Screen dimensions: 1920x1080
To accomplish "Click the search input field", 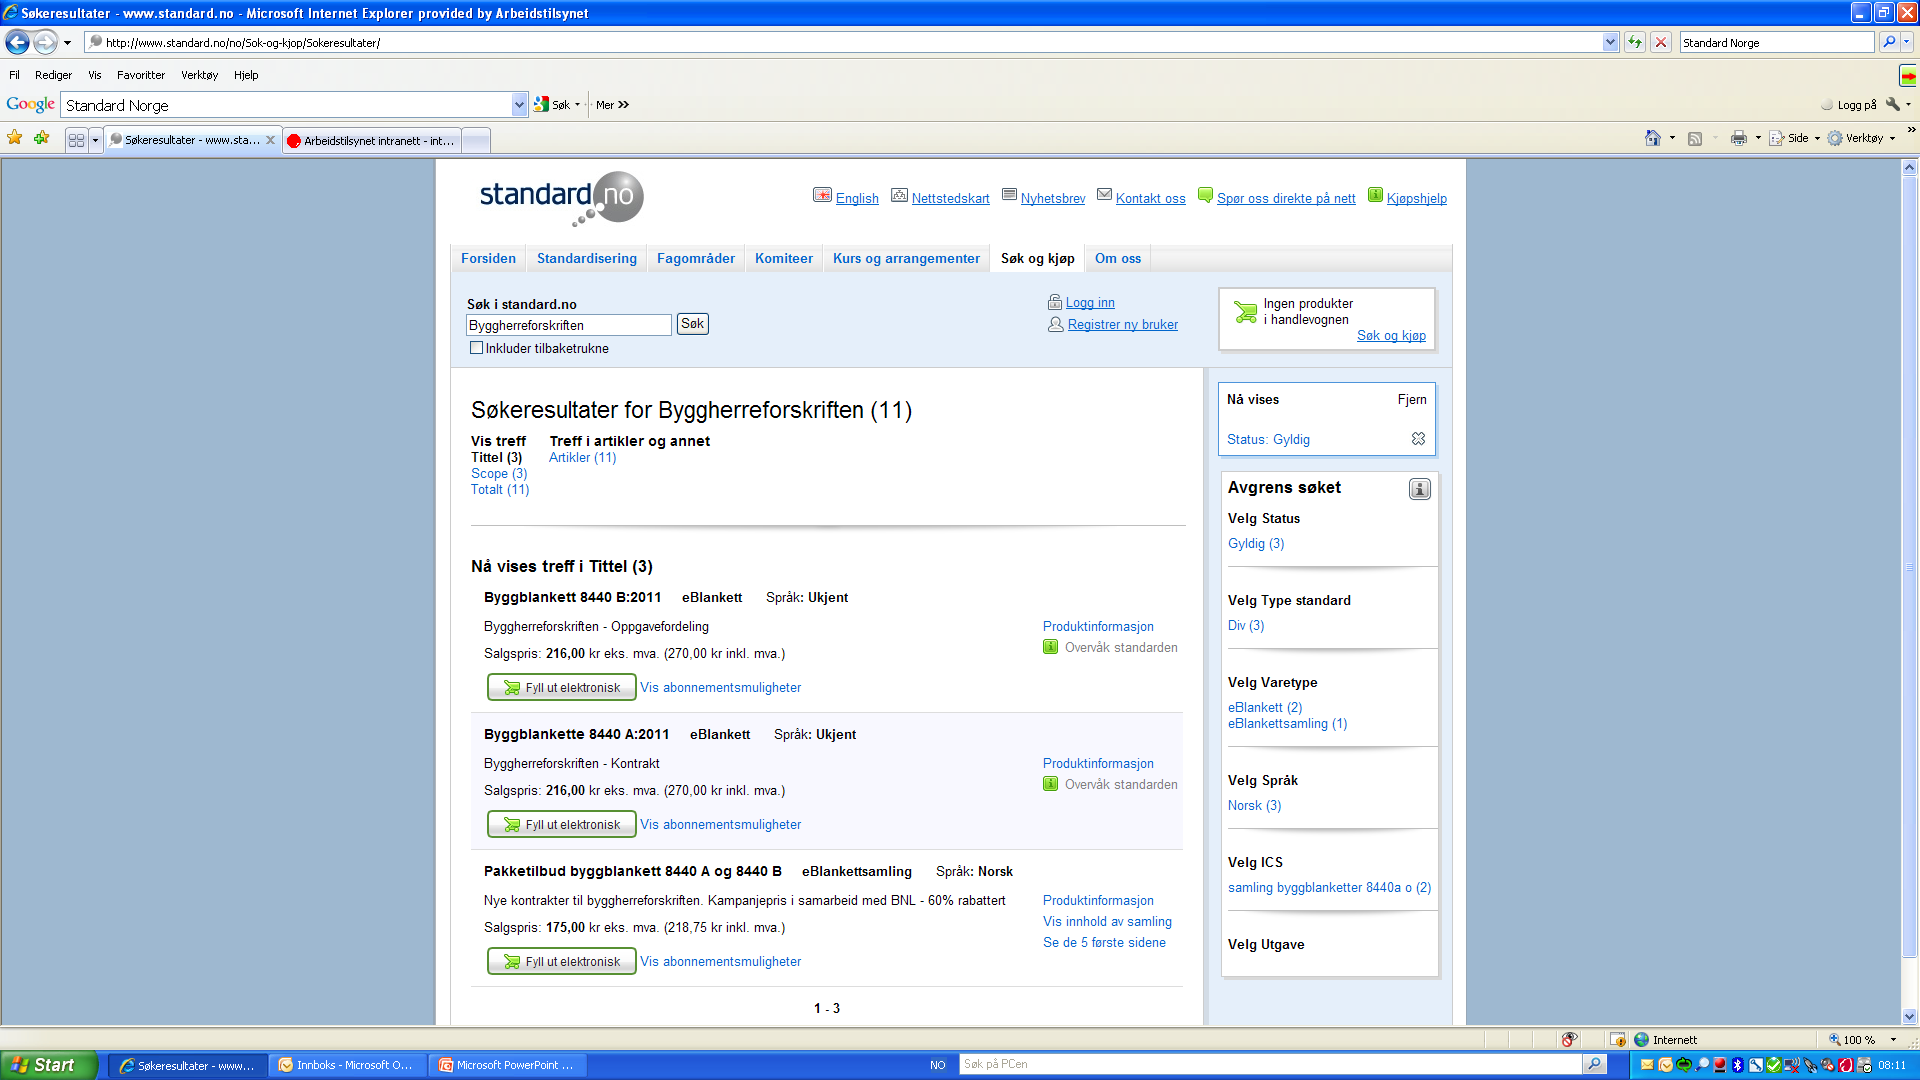I will pyautogui.click(x=568, y=324).
